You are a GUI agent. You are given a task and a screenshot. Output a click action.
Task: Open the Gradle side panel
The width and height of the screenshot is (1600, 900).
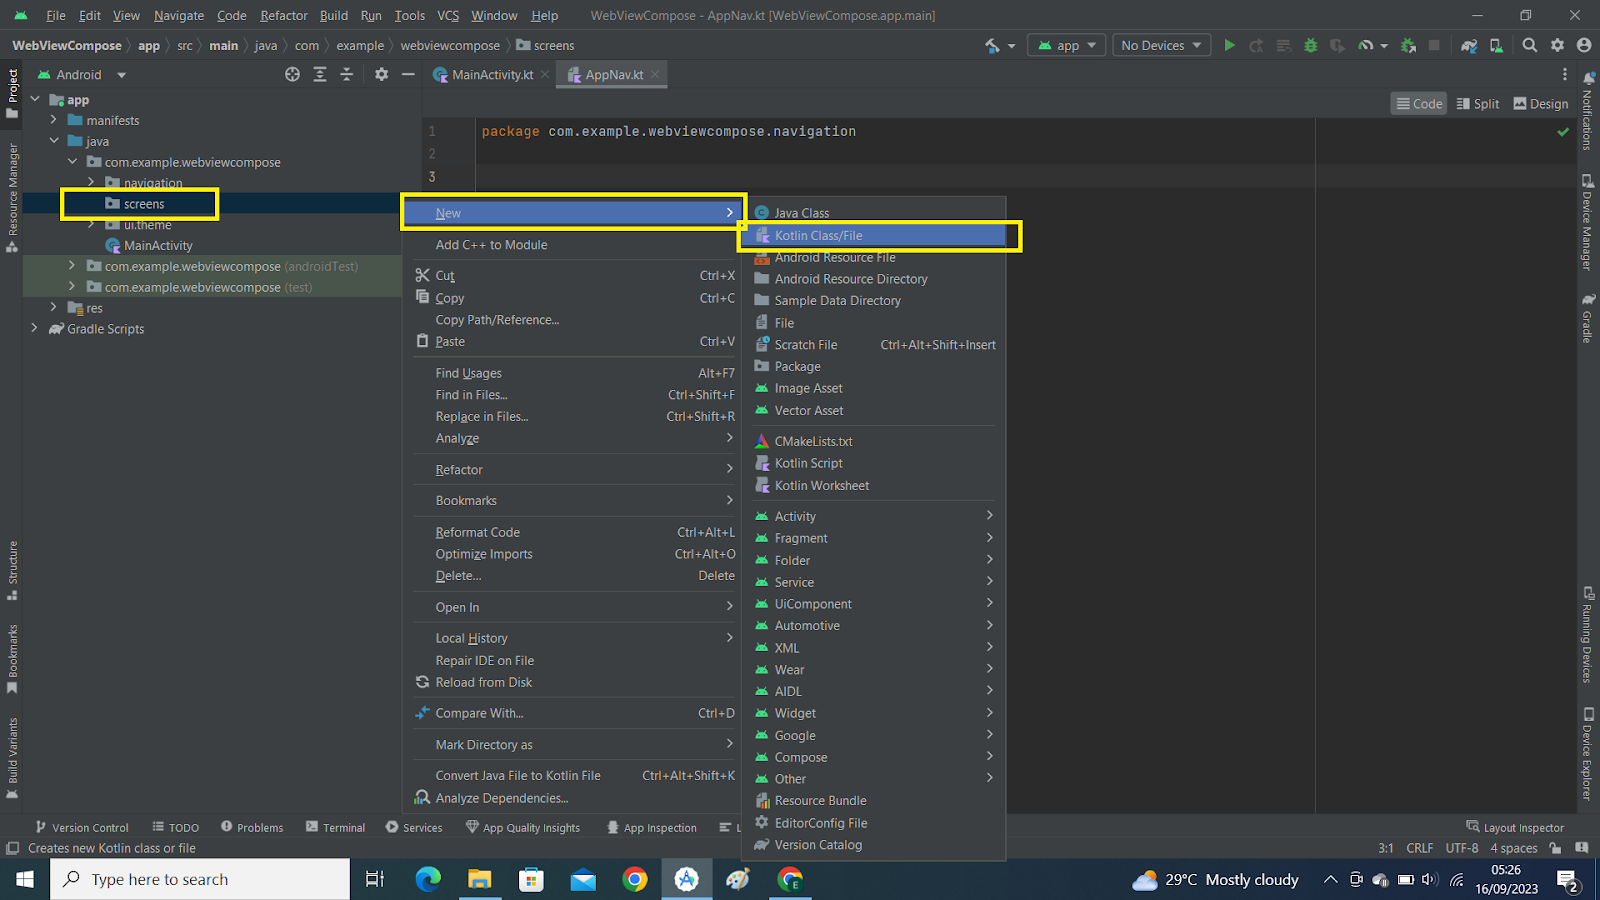pos(1587,318)
